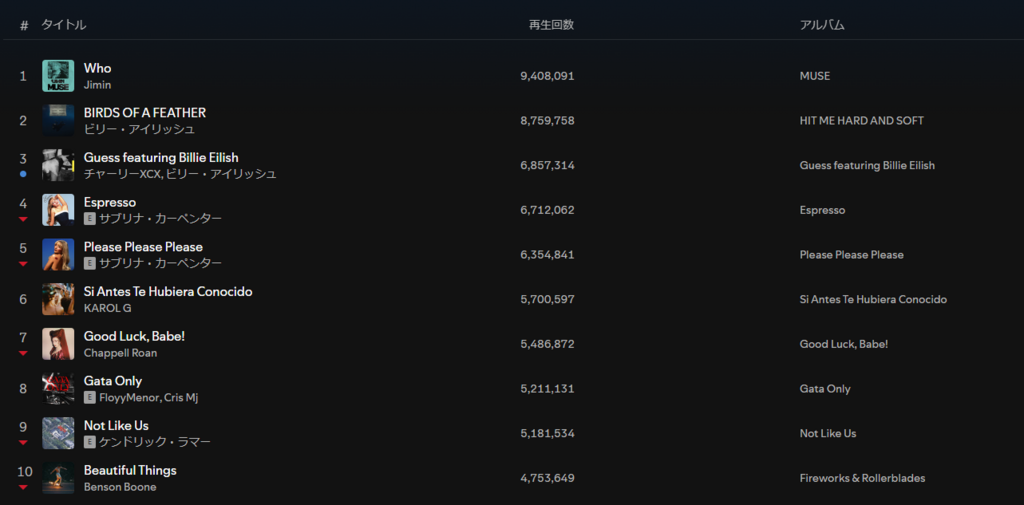Select the Espresso album artwork
This screenshot has width=1024, height=505.
58,210
